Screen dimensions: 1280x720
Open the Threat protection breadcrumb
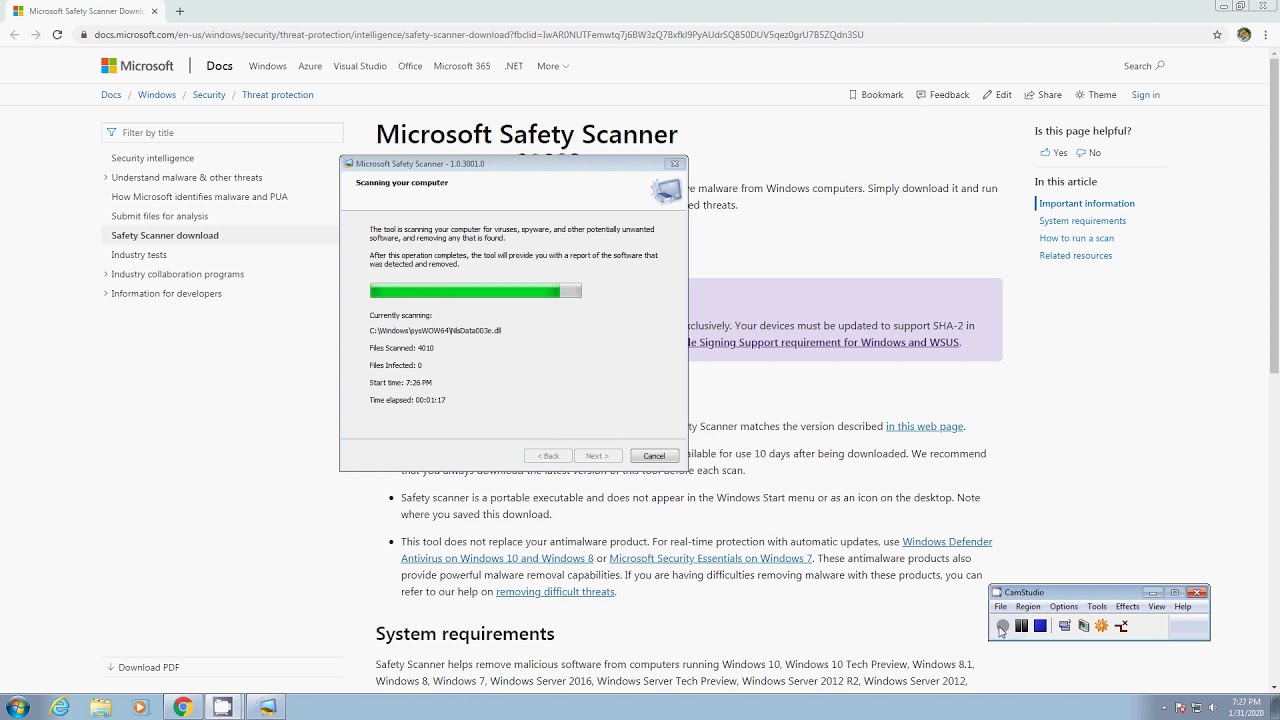278,95
